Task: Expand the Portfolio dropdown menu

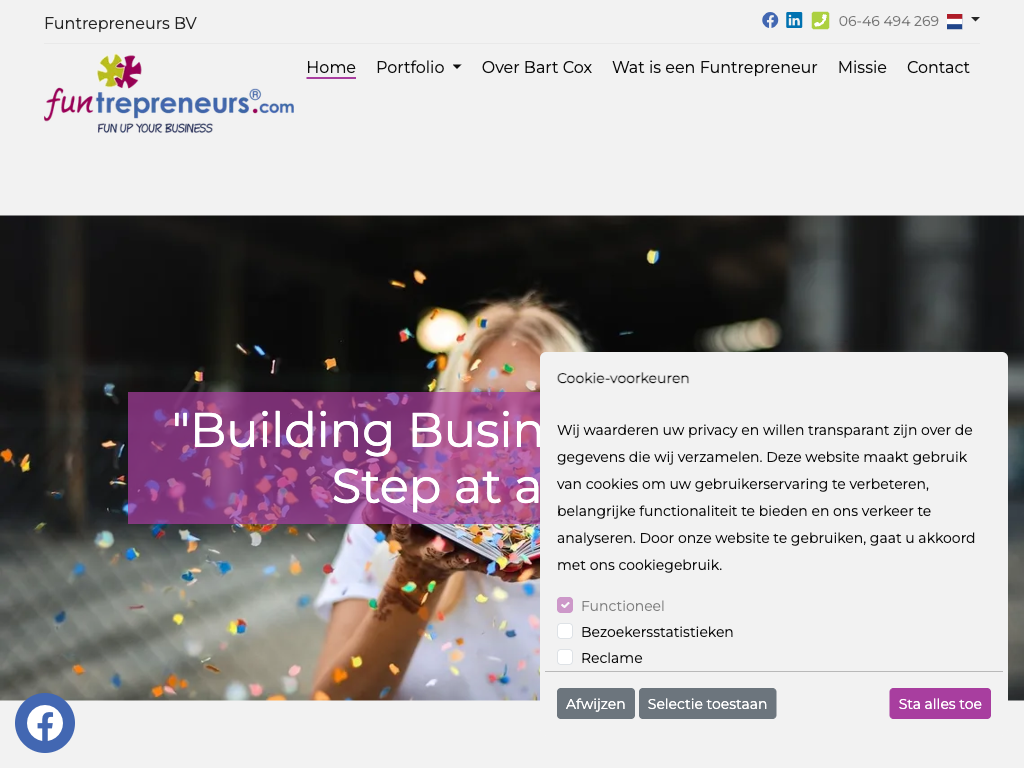Action: pyautogui.click(x=419, y=67)
